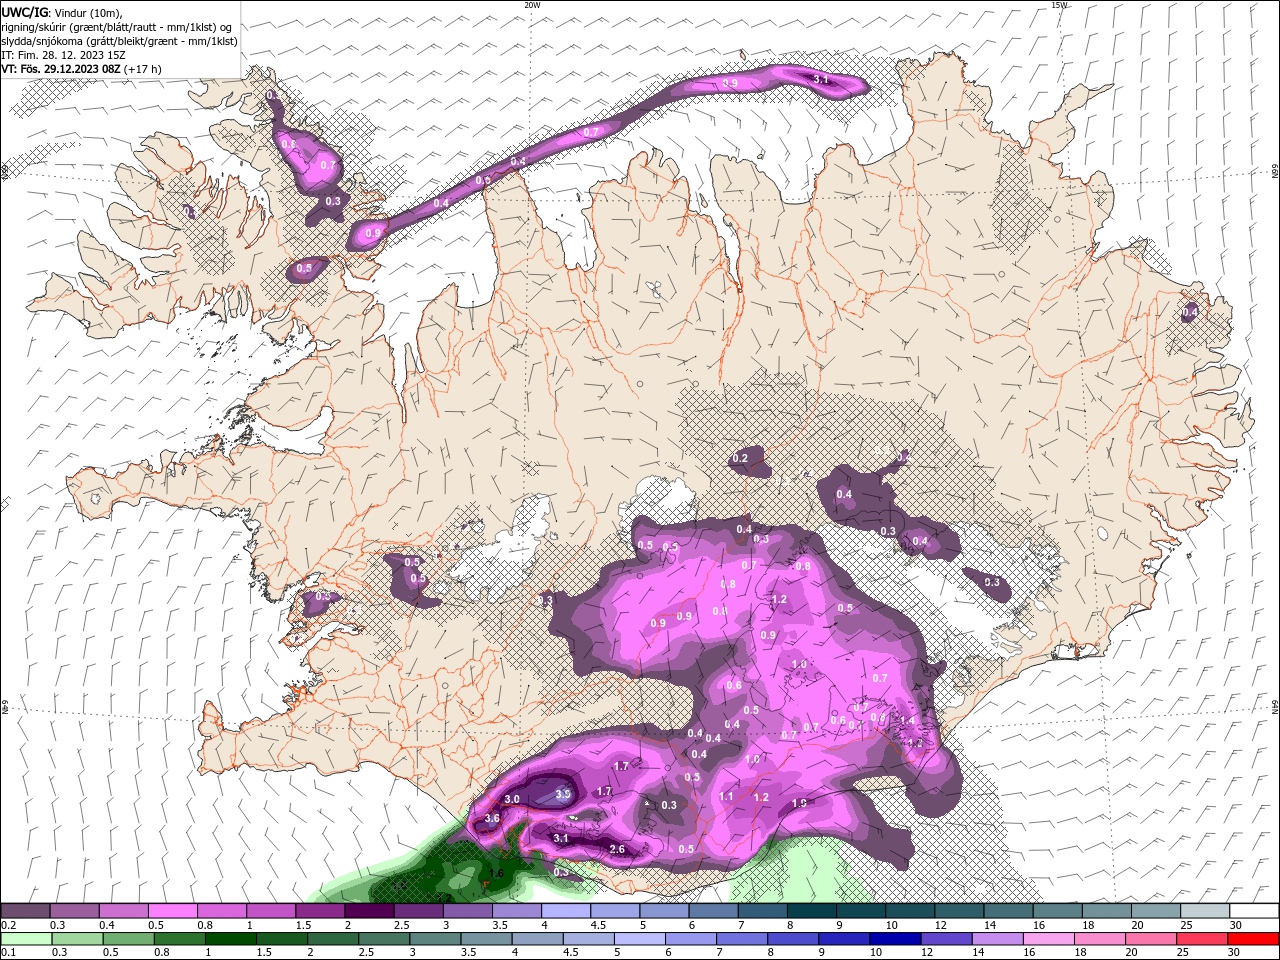Select top legend dark purple swatch at 2
The image size is (1280, 960).
[370, 911]
